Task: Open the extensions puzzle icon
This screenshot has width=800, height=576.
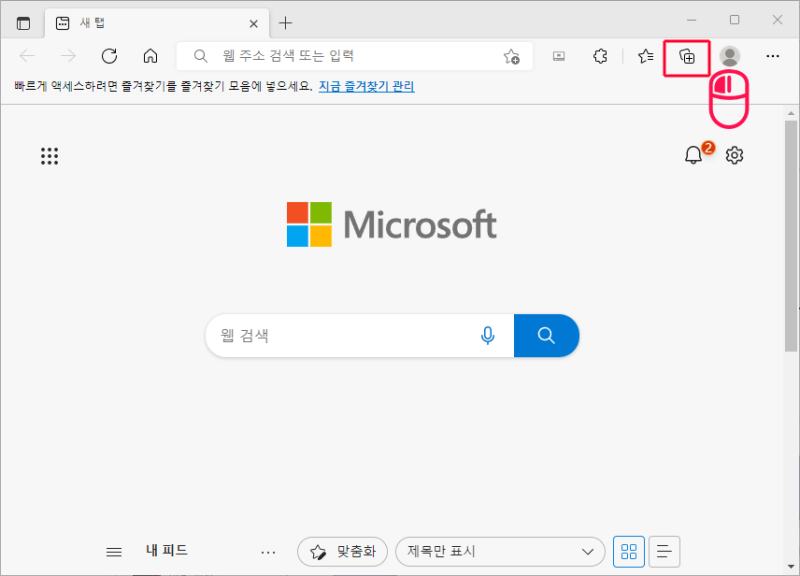Action: (x=600, y=56)
